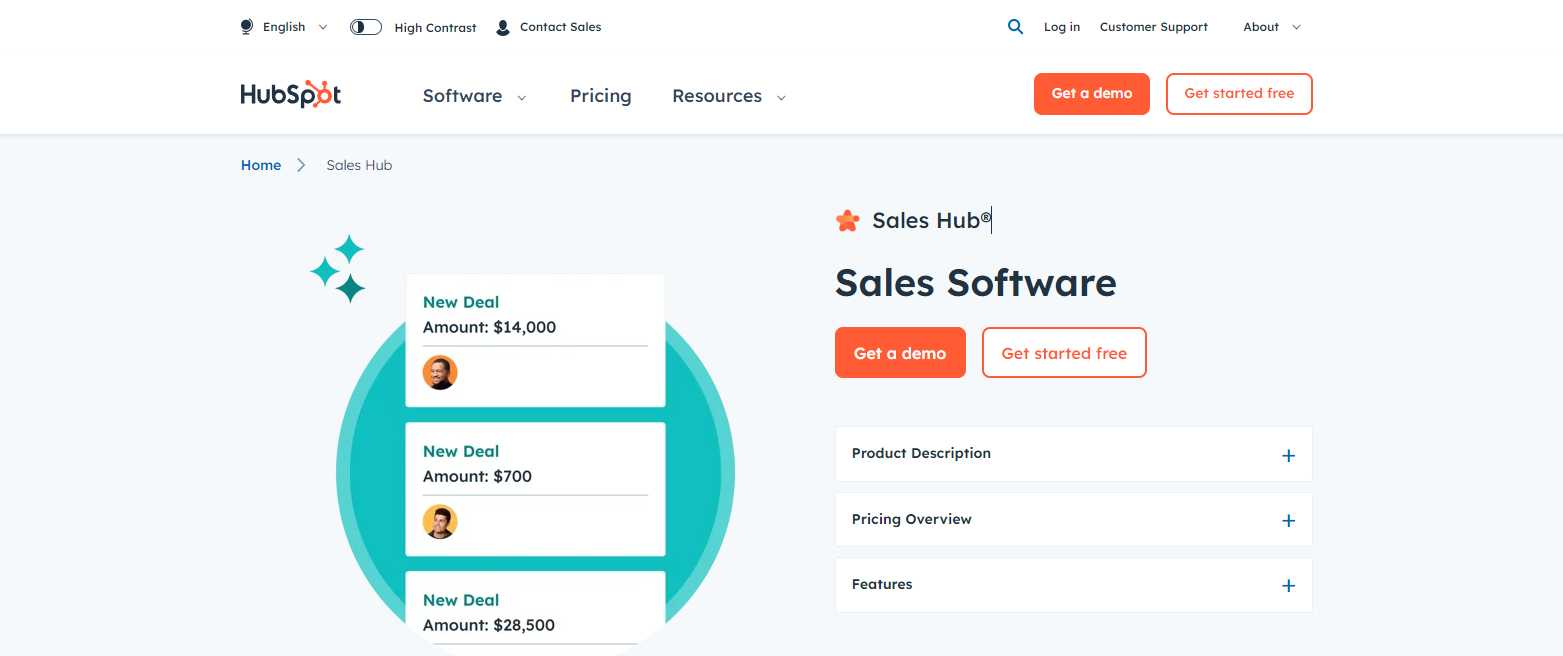Click Get a demo below Sales Software

900,353
